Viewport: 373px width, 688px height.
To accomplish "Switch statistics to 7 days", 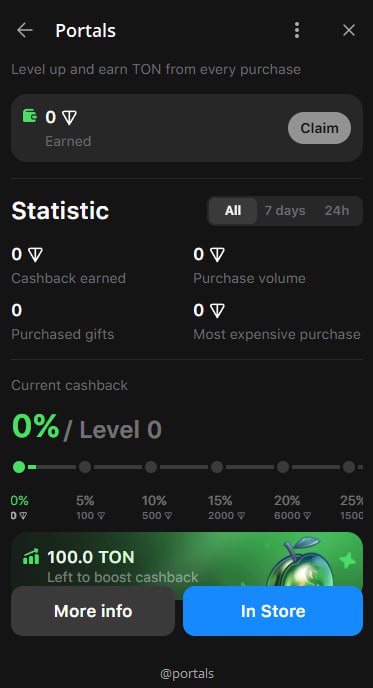I will 285,211.
